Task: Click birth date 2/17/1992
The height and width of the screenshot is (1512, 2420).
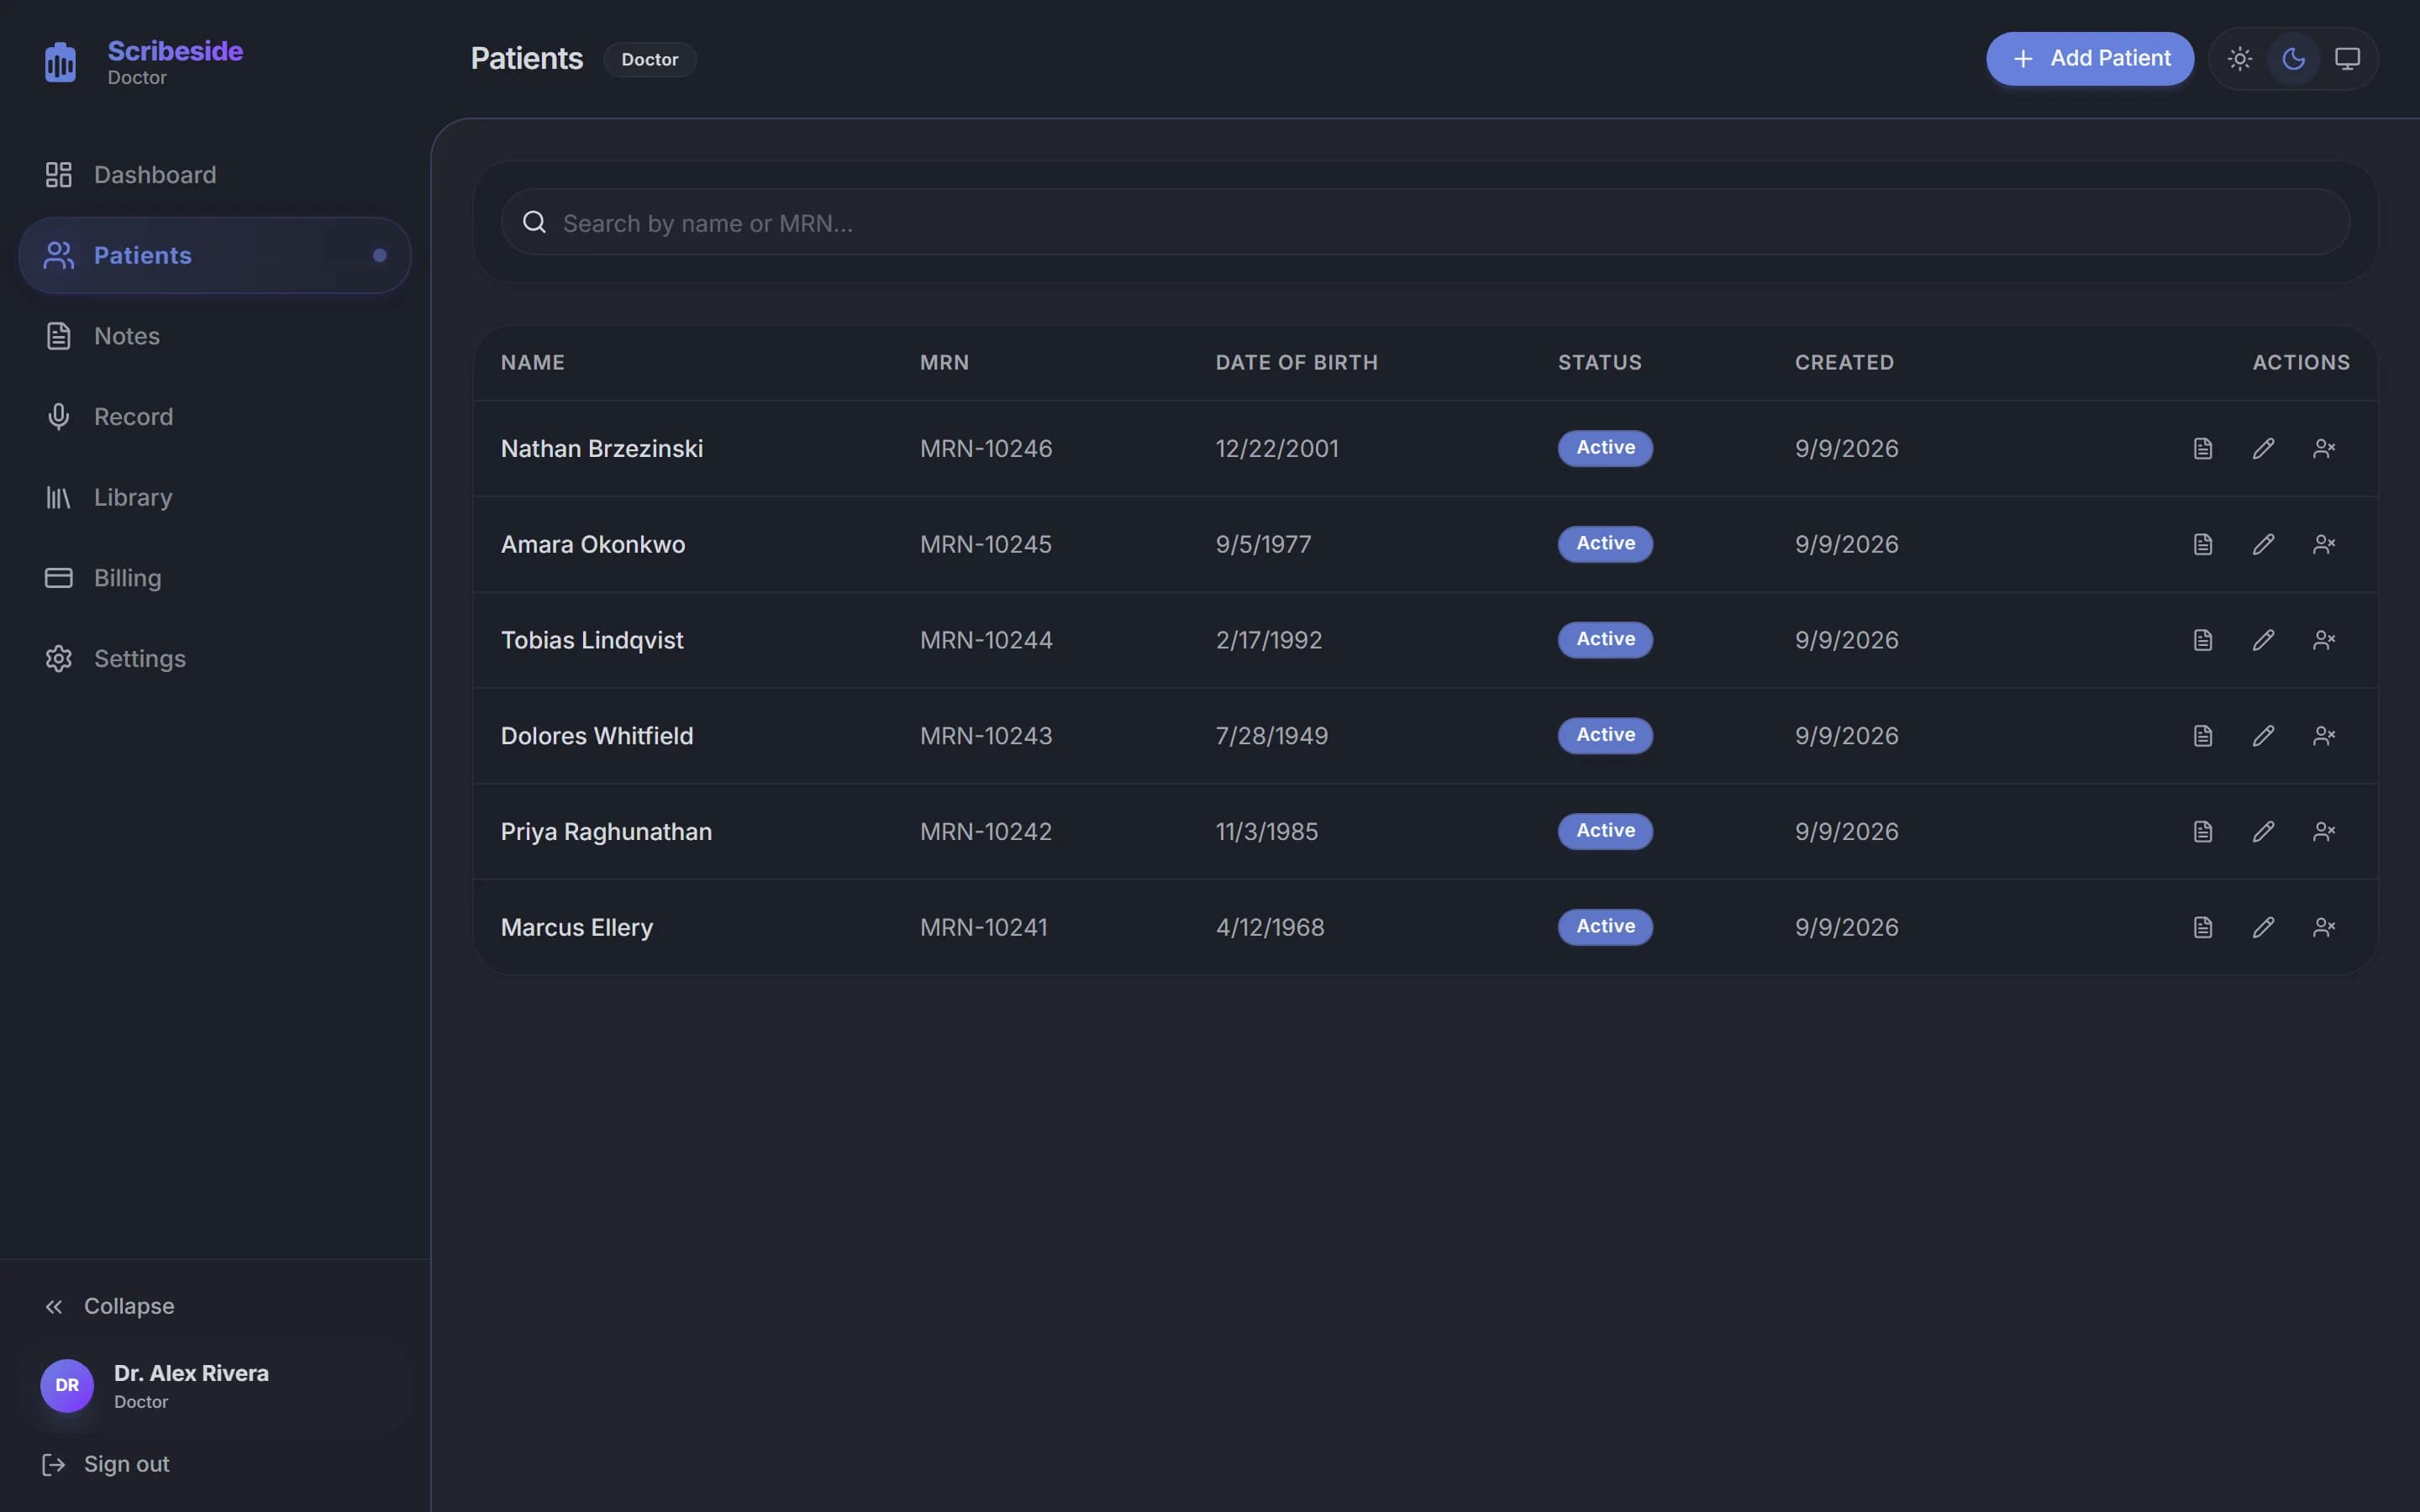Action: tap(1269, 640)
